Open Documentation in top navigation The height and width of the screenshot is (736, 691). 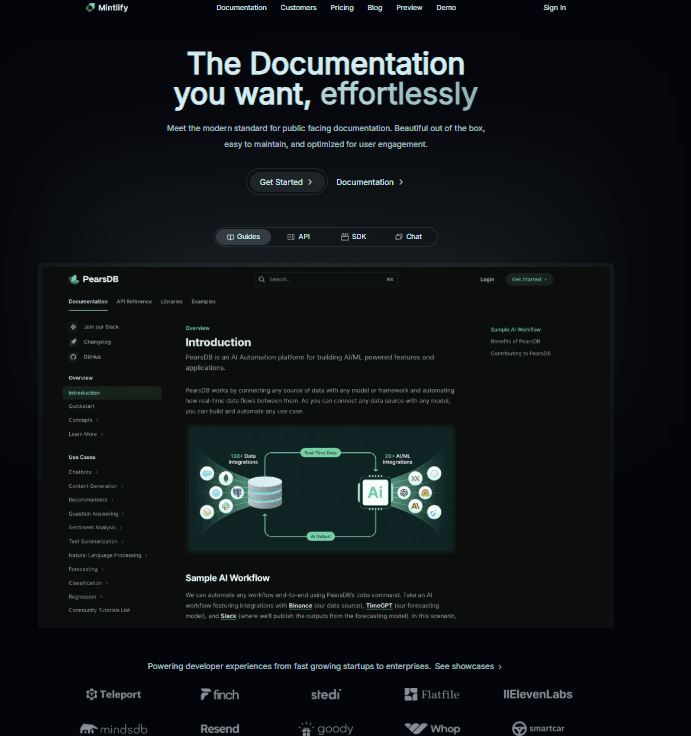241,8
